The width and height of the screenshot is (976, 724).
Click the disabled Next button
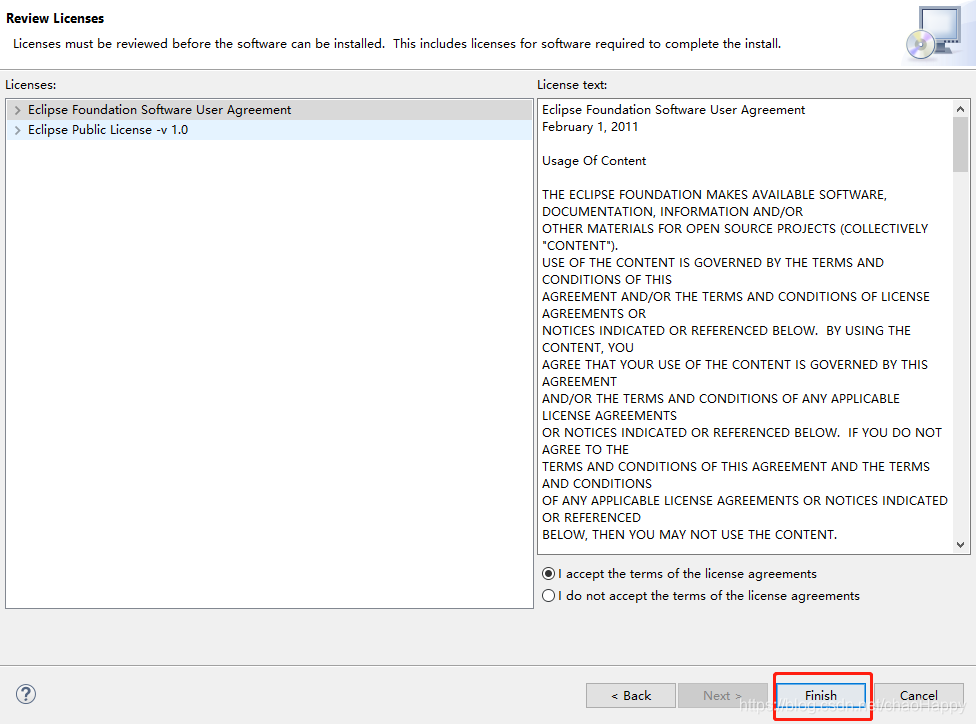pyautogui.click(x=722, y=695)
